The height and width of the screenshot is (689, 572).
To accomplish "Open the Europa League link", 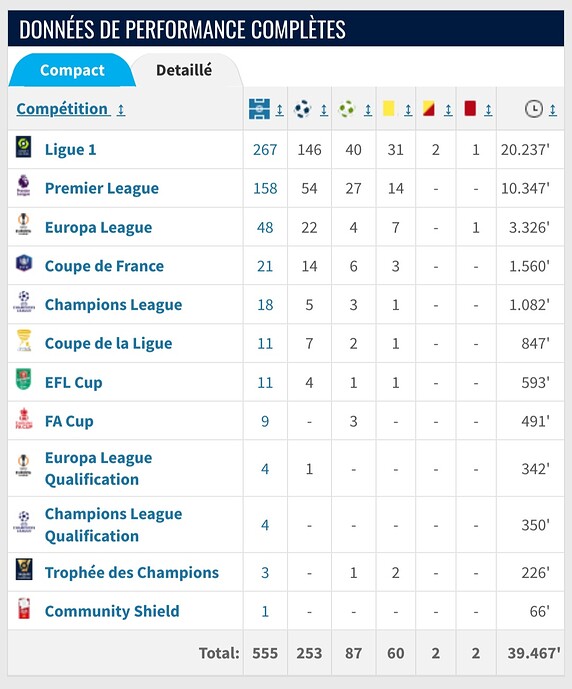I will (x=98, y=227).
